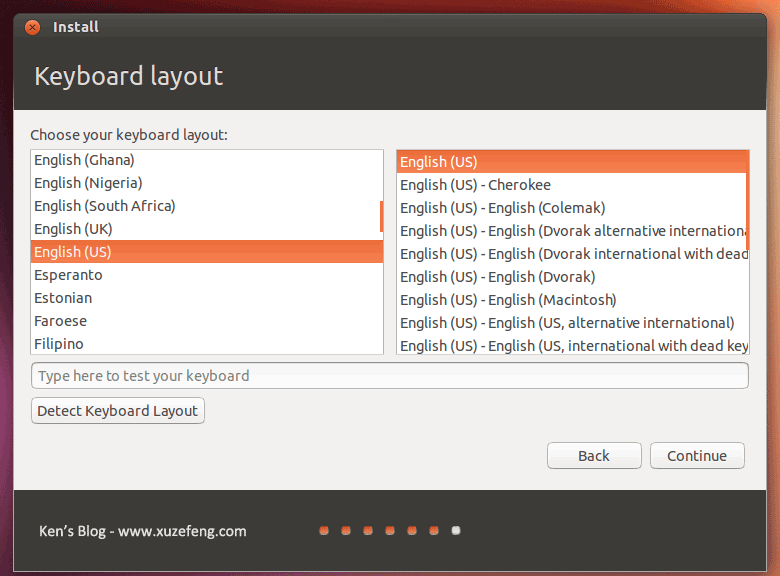Select Dvorak international with dead keys variant

(572, 254)
